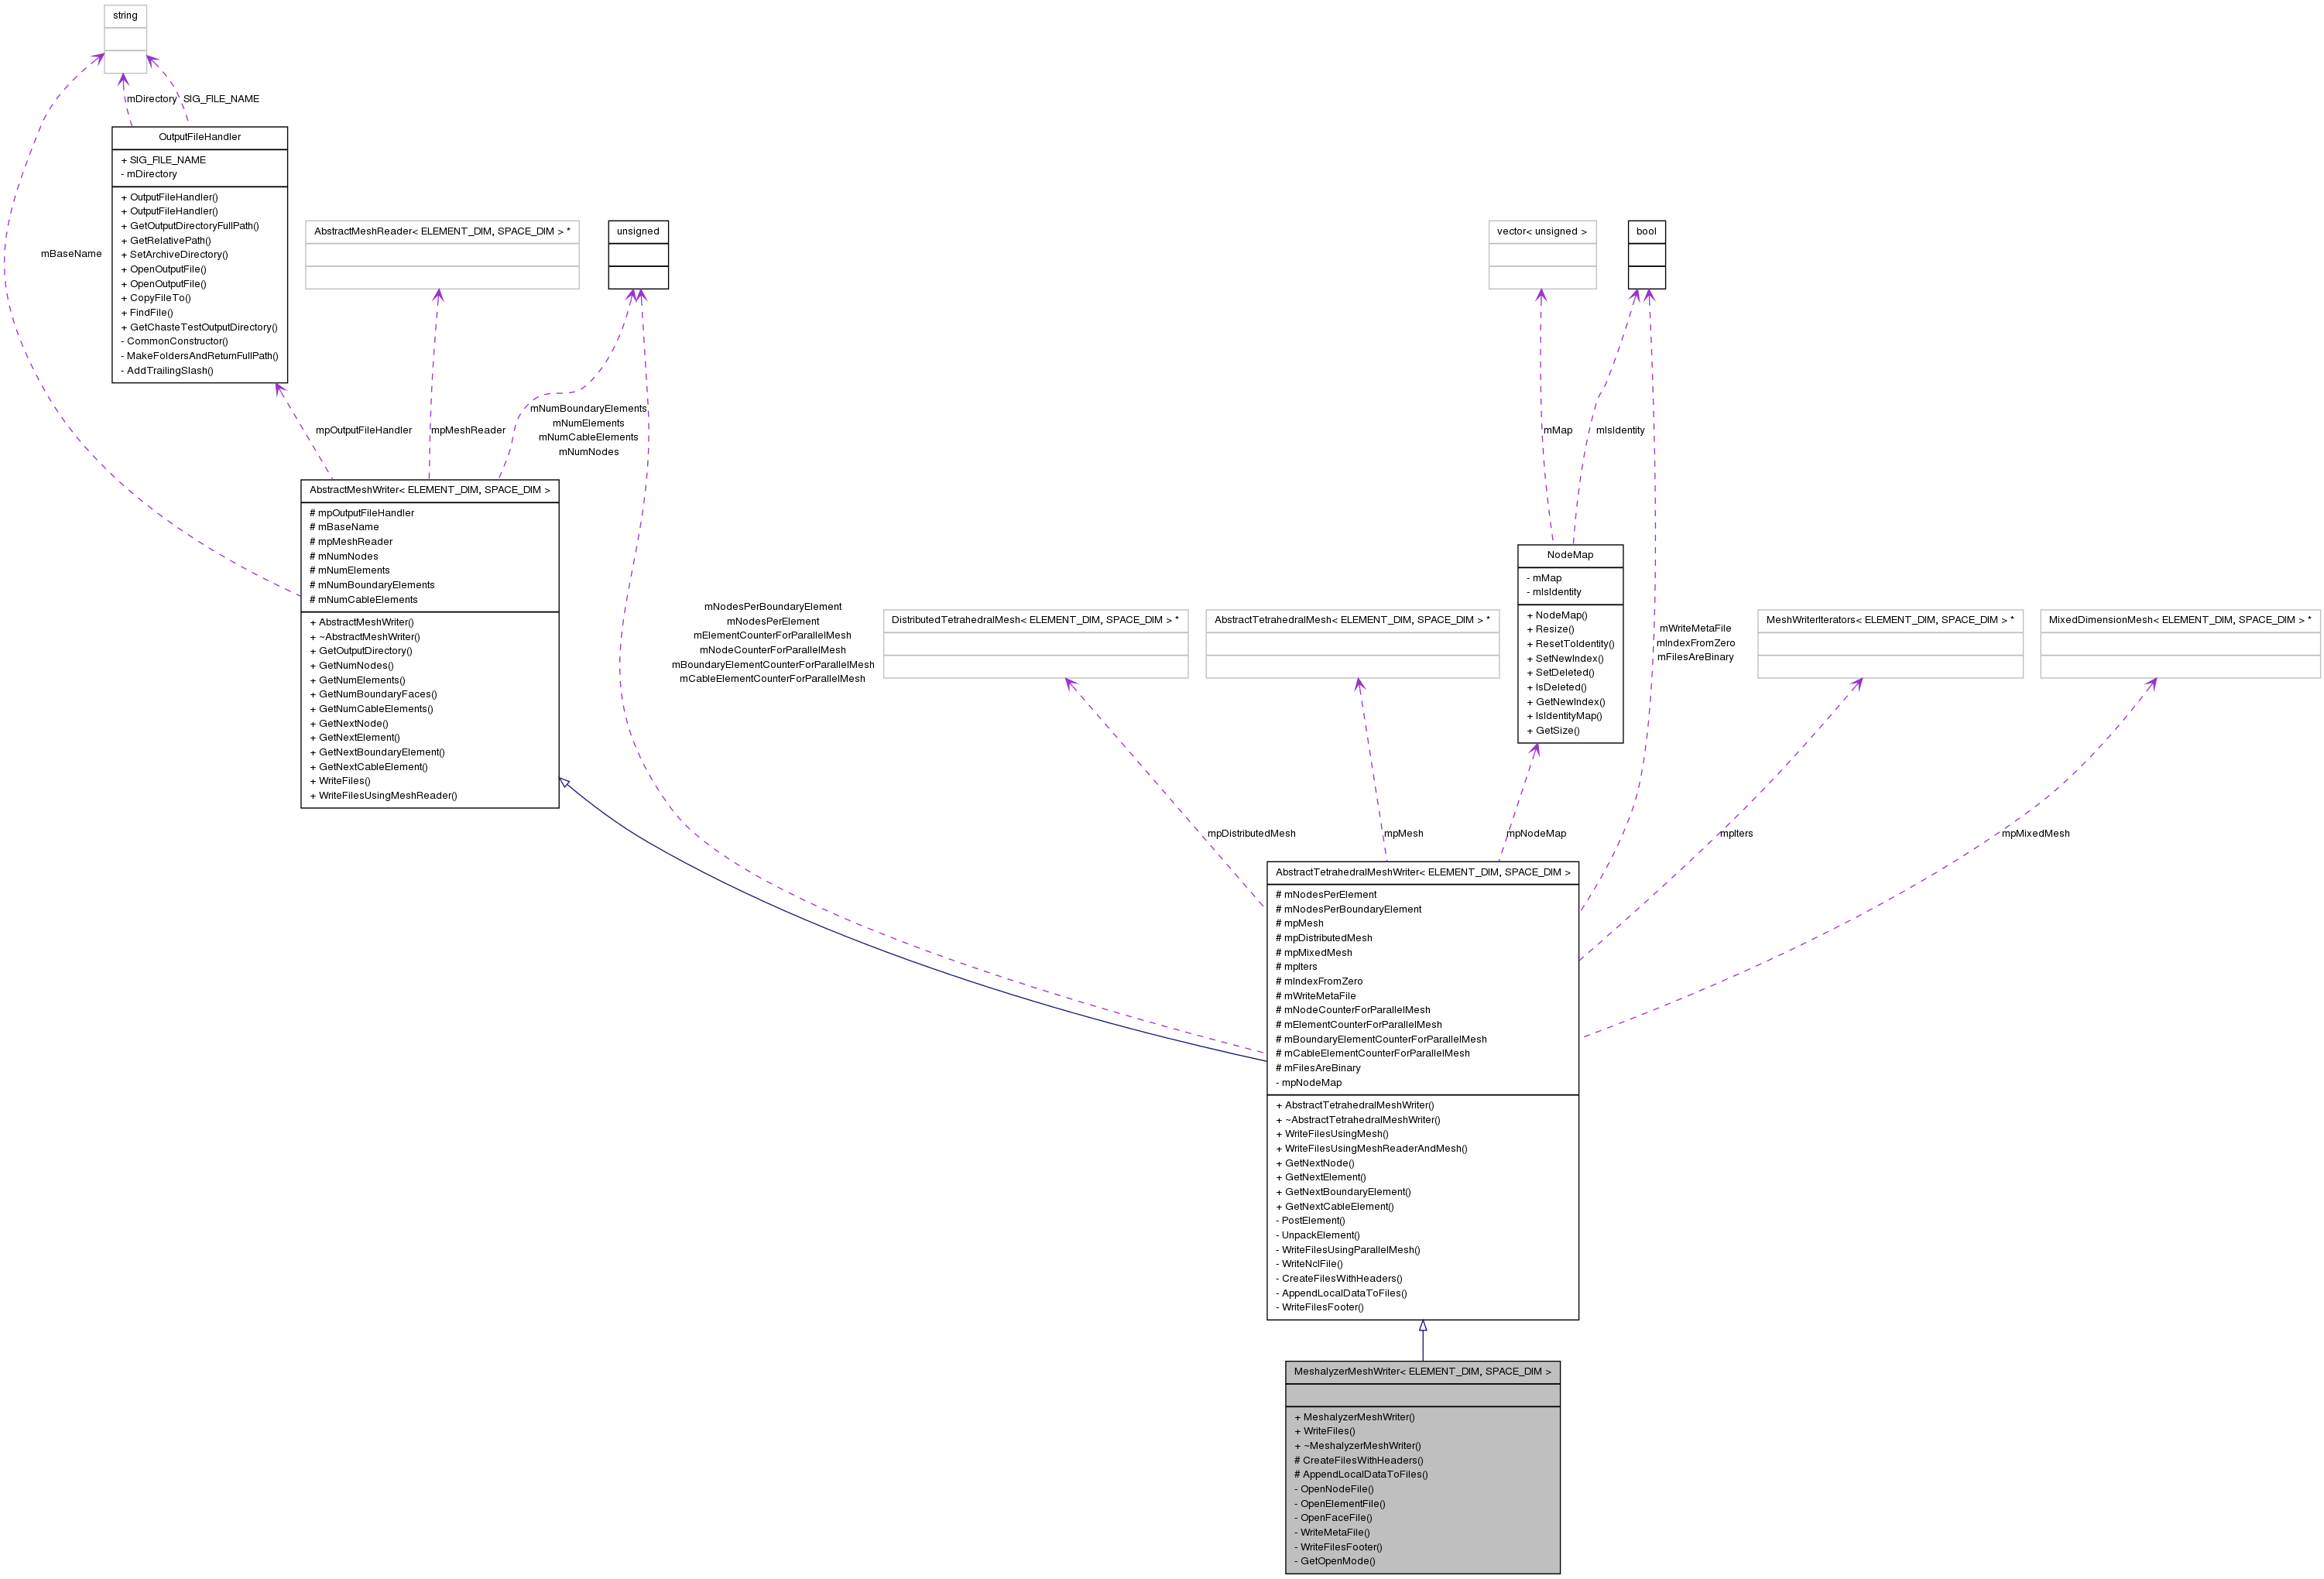Click UnpackElement() private method

tap(1318, 1236)
